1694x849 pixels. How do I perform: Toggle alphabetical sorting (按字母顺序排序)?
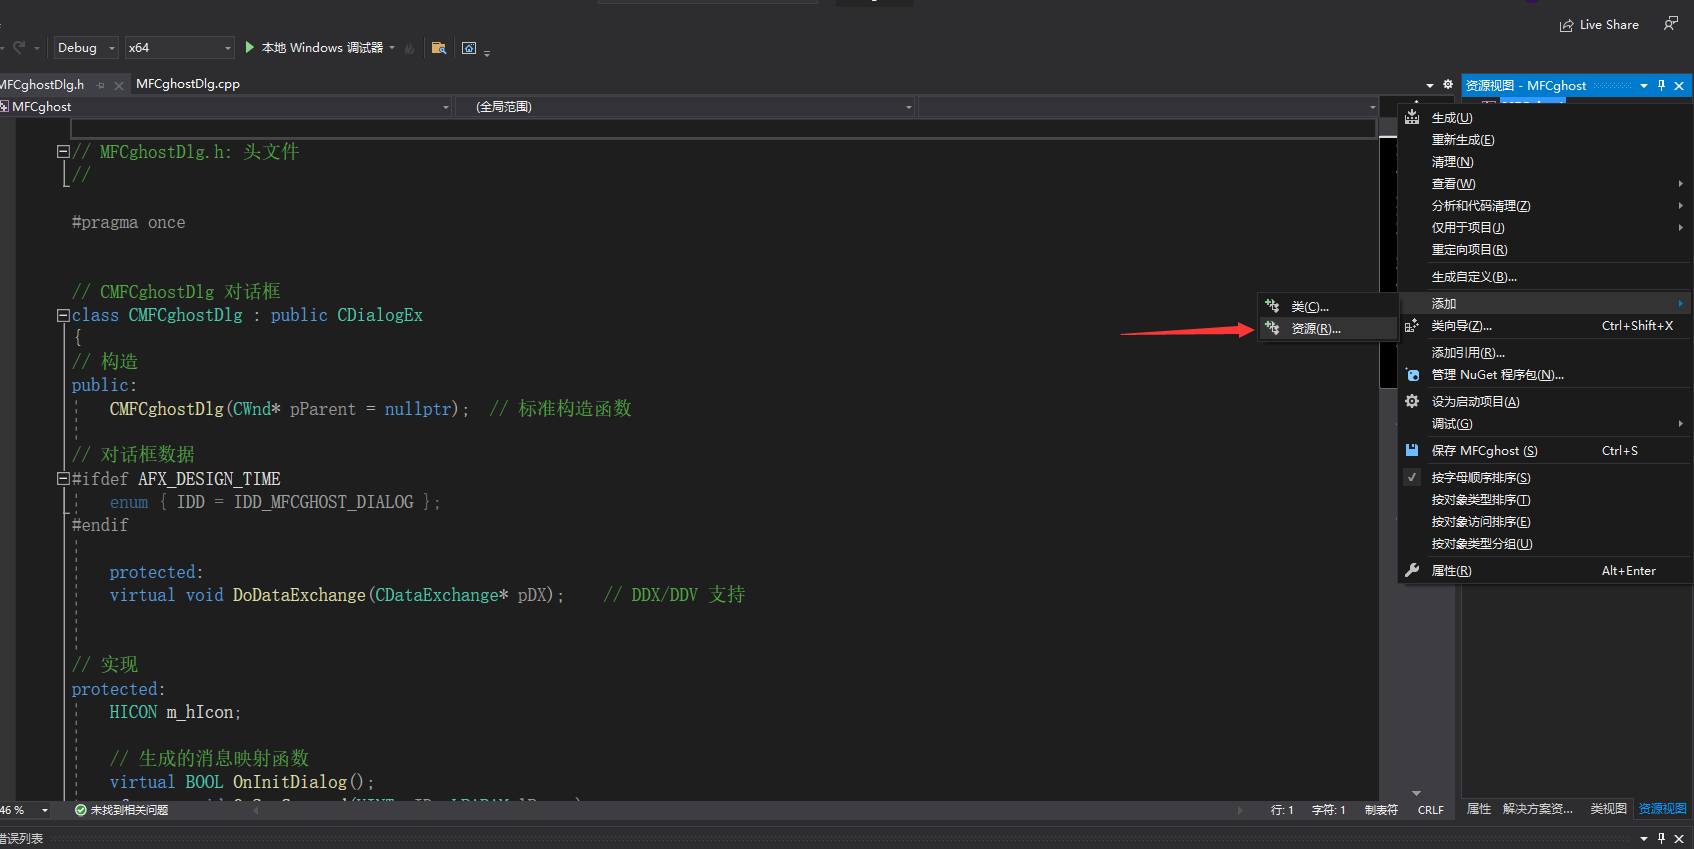point(1480,478)
